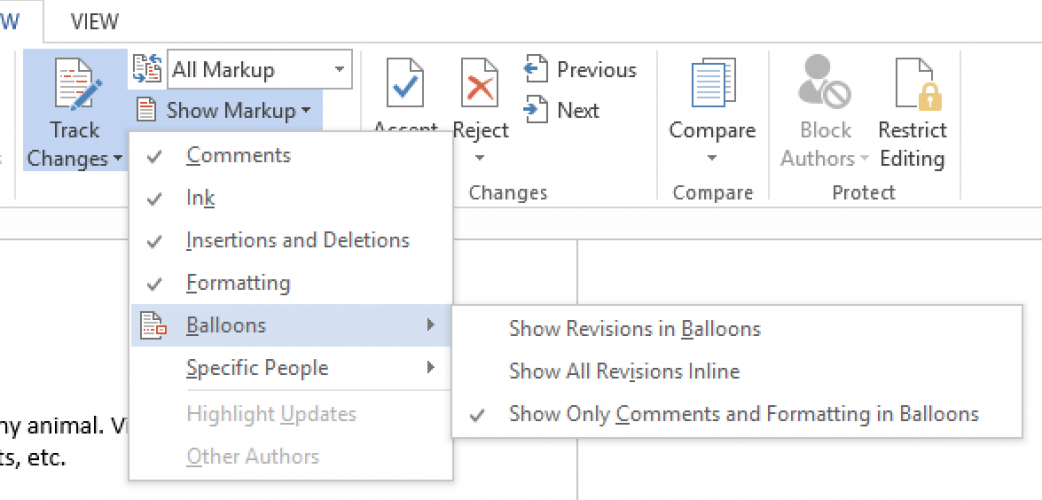Open the Reject dropdown arrow

tap(480, 158)
